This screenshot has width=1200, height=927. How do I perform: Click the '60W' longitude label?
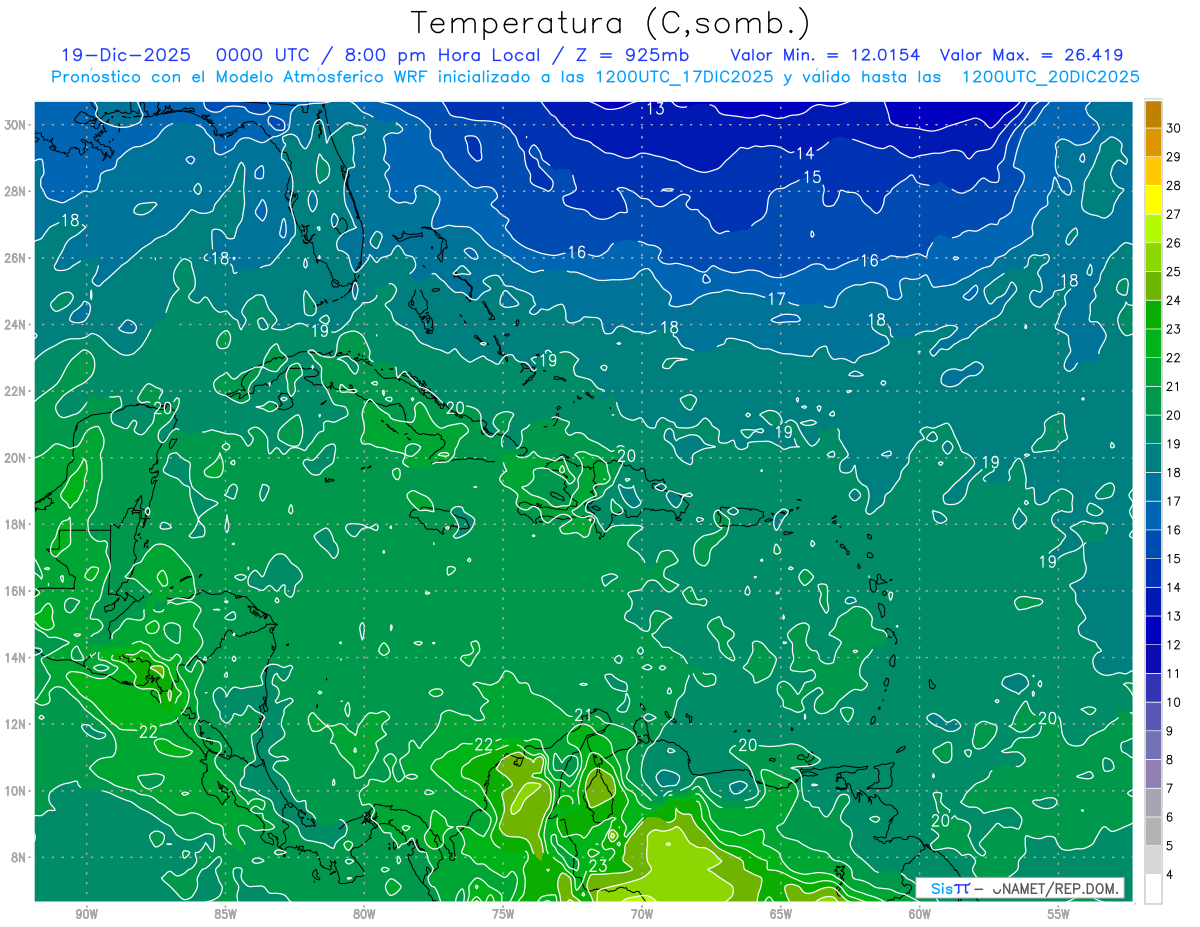(x=919, y=914)
